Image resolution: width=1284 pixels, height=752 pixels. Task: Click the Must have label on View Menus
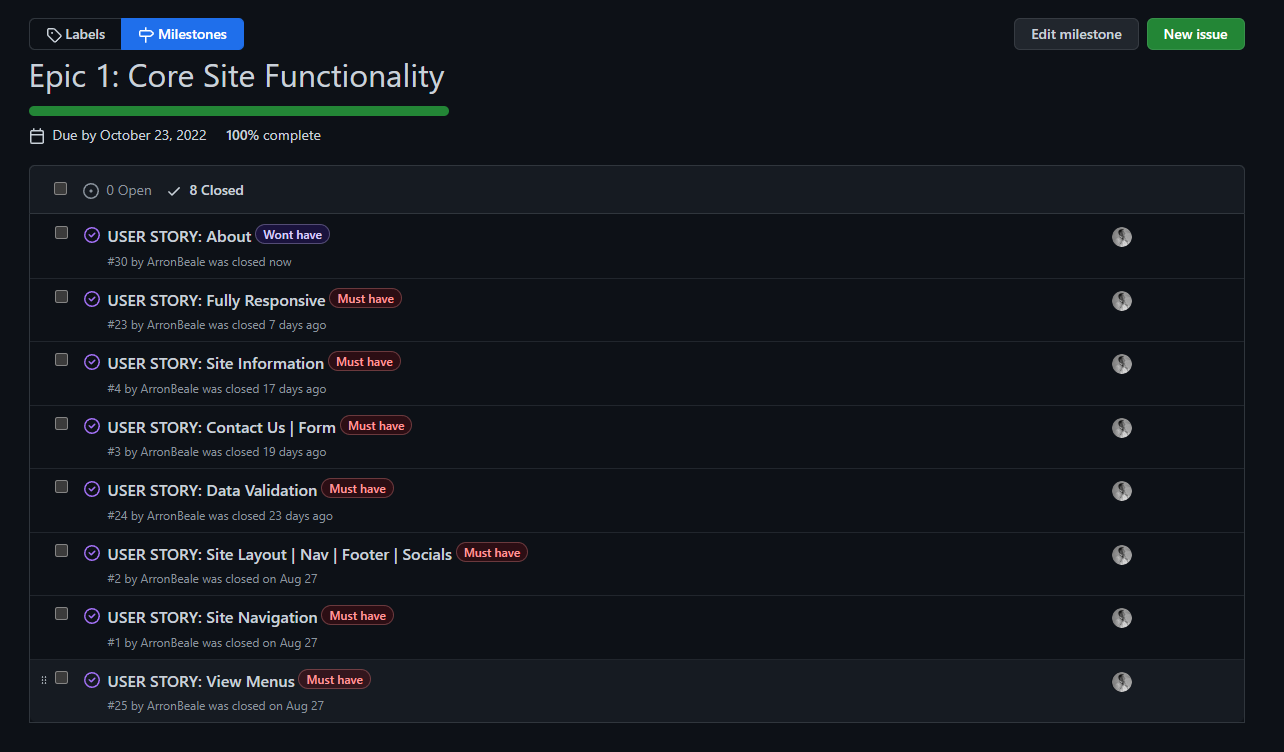(x=334, y=680)
